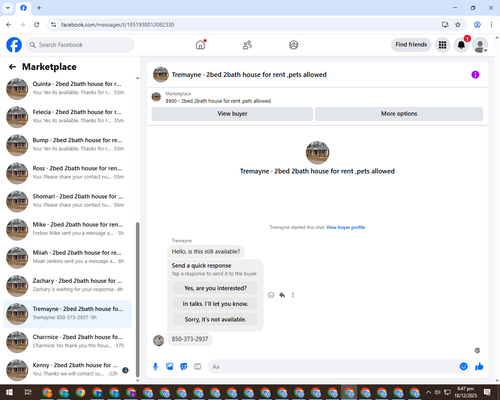React to message with emoji icon
The height and width of the screenshot is (400, 500).
click(271, 295)
